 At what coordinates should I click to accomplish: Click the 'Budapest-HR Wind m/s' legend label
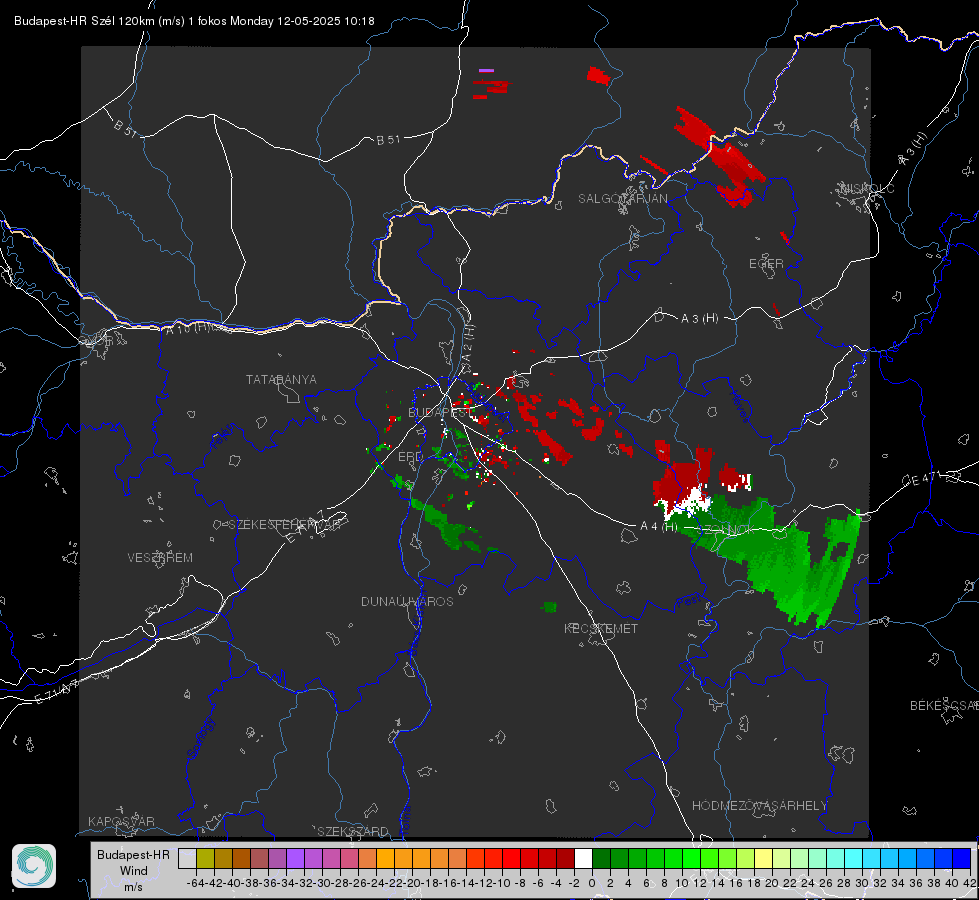click(x=133, y=870)
